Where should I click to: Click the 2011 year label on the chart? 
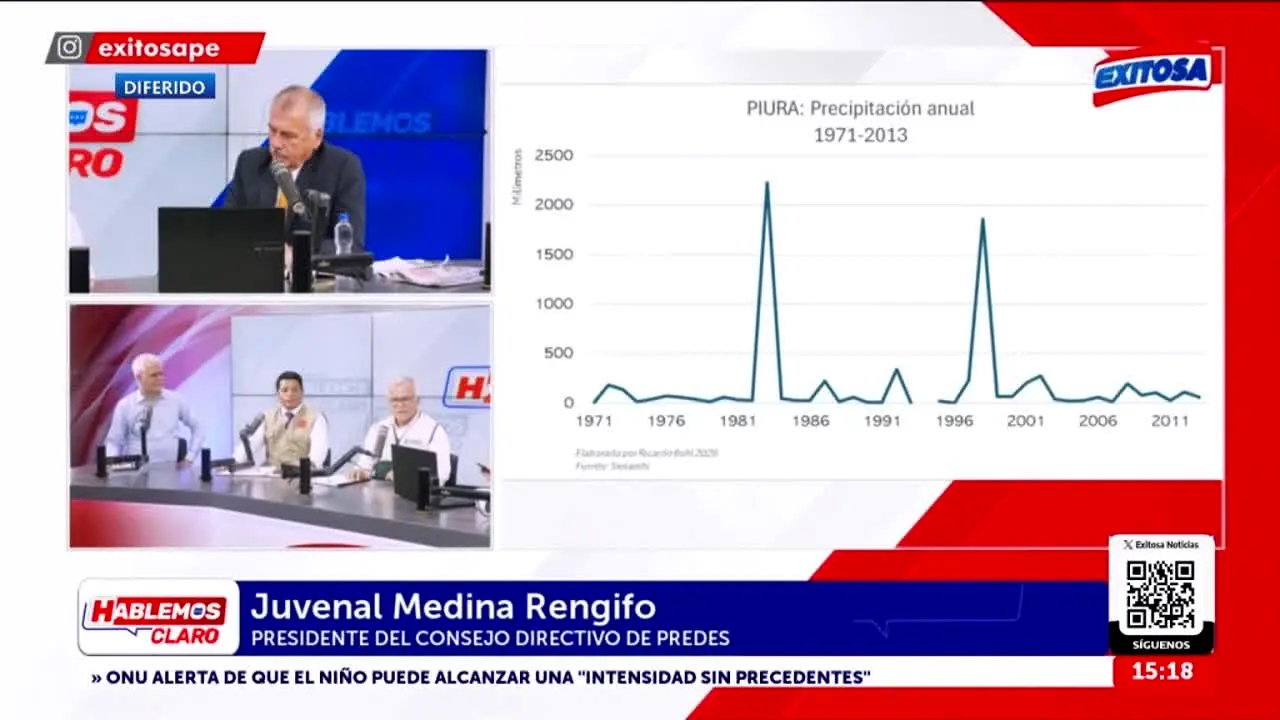(1170, 421)
